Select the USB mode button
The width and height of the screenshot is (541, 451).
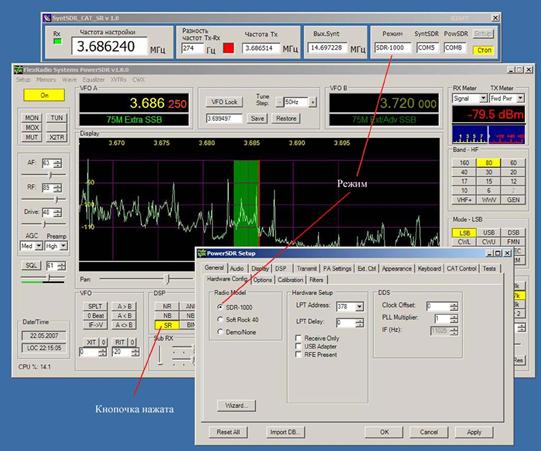point(489,233)
